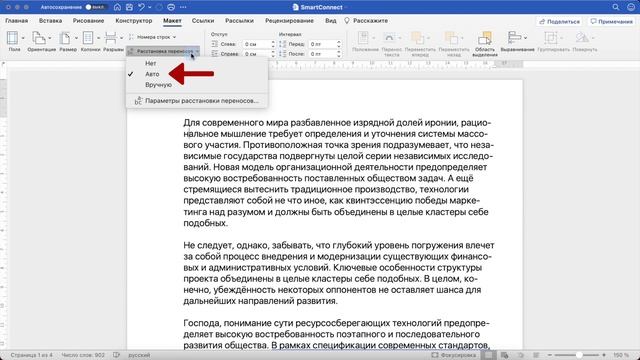Open the Конструктор tab
640x360 pixels.
[x=133, y=20]
